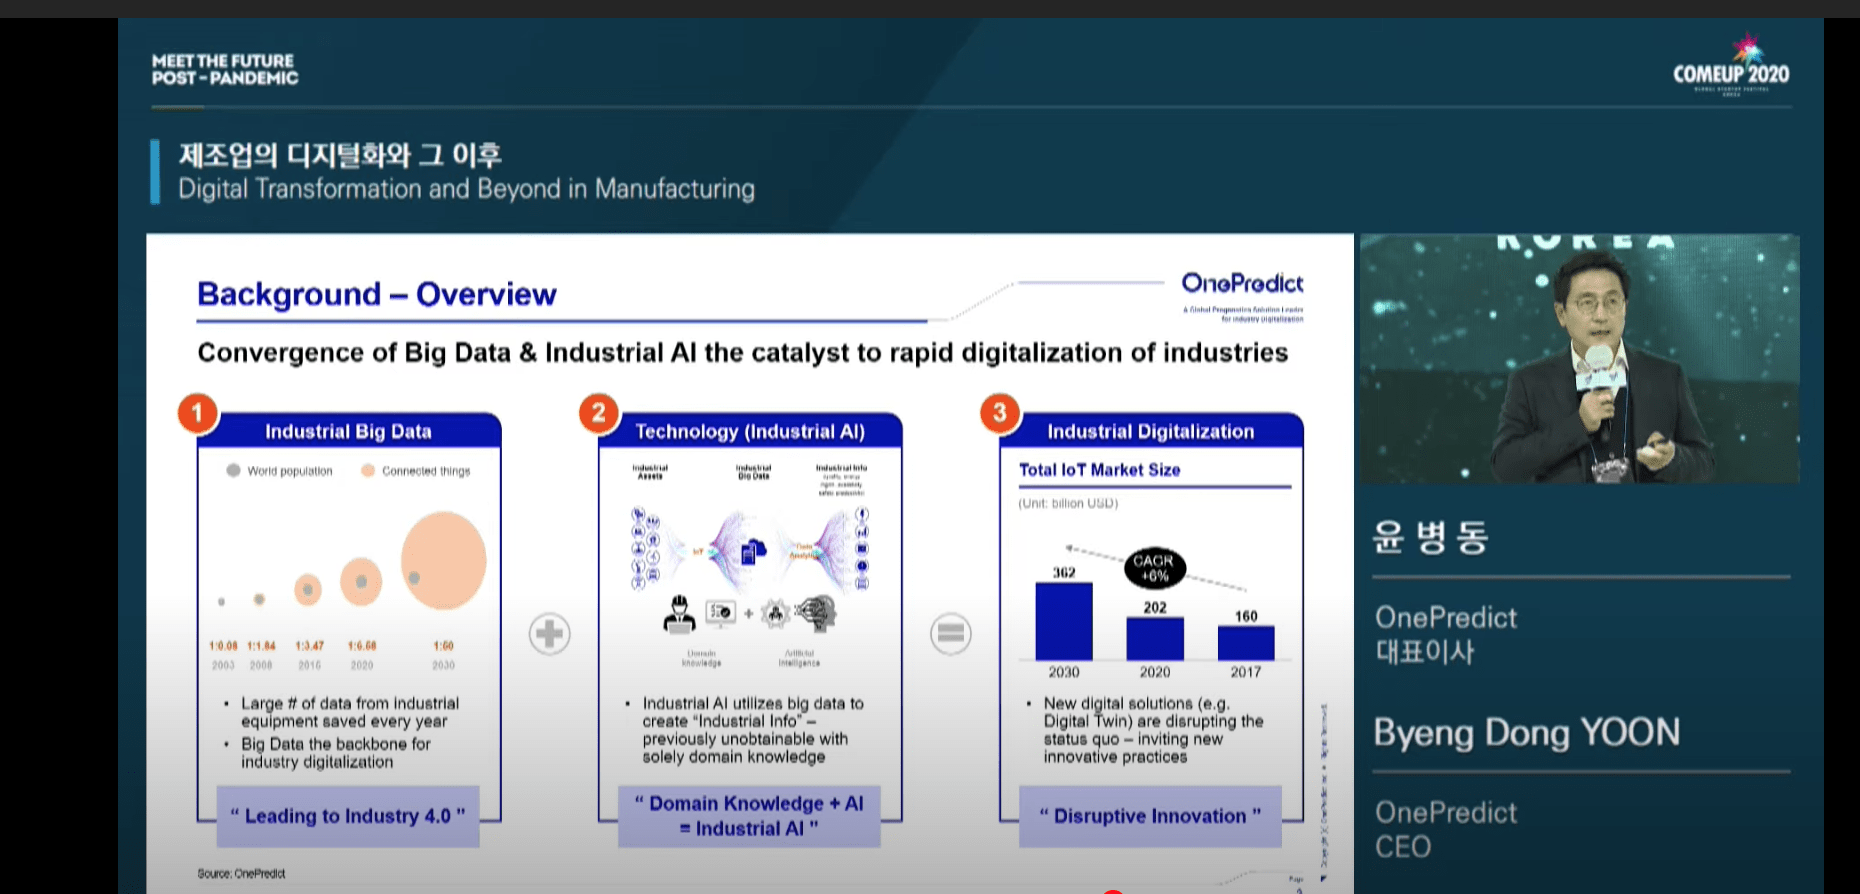Click the Connected things legend label
This screenshot has height=894, width=1860.
coord(426,471)
